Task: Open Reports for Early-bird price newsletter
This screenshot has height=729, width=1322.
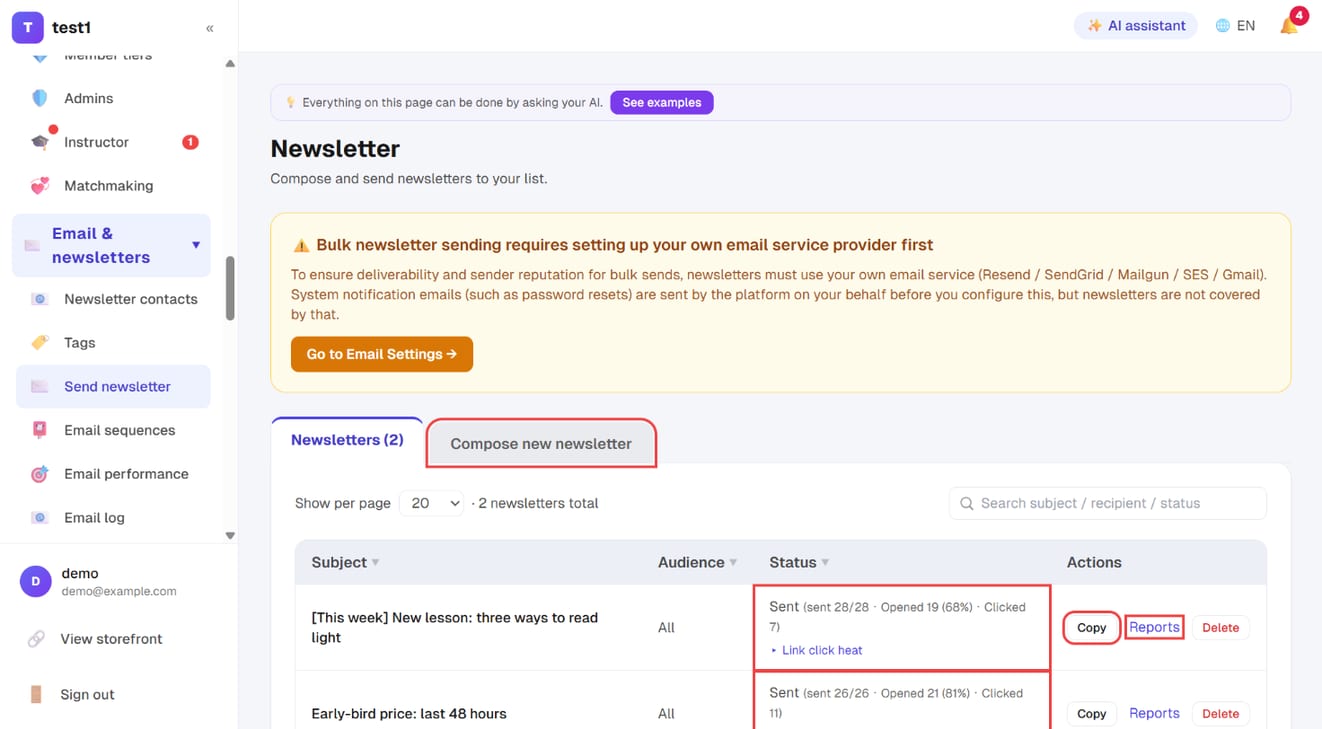Action: (x=1154, y=713)
